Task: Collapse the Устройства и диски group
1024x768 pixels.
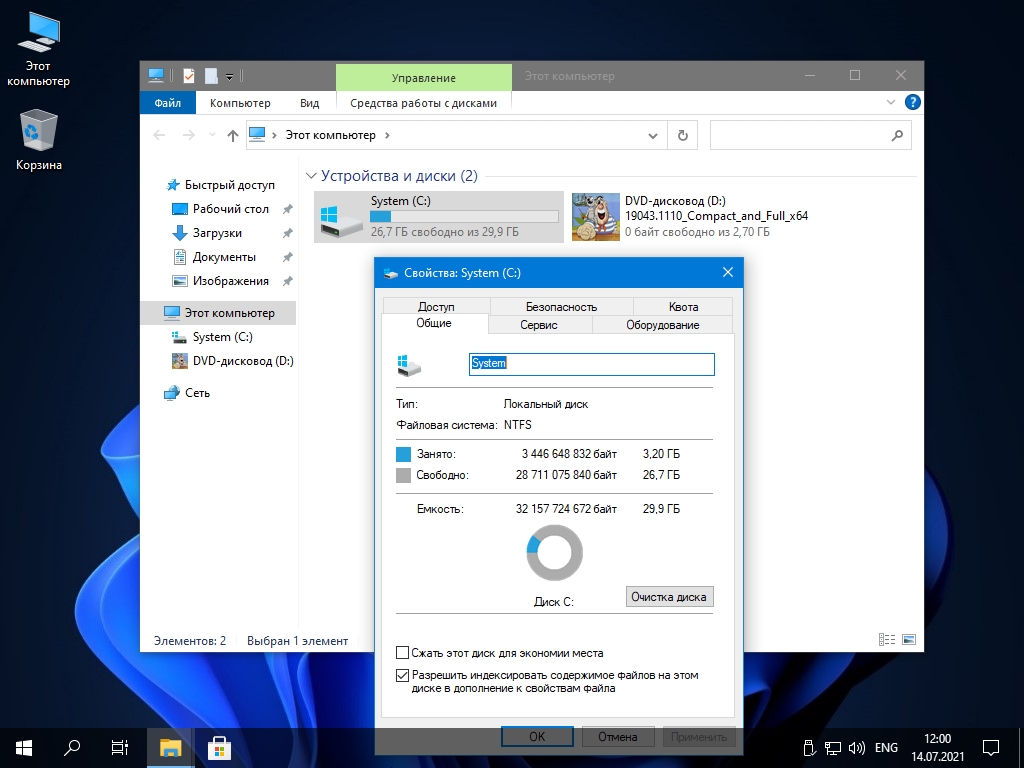Action: click(x=311, y=177)
